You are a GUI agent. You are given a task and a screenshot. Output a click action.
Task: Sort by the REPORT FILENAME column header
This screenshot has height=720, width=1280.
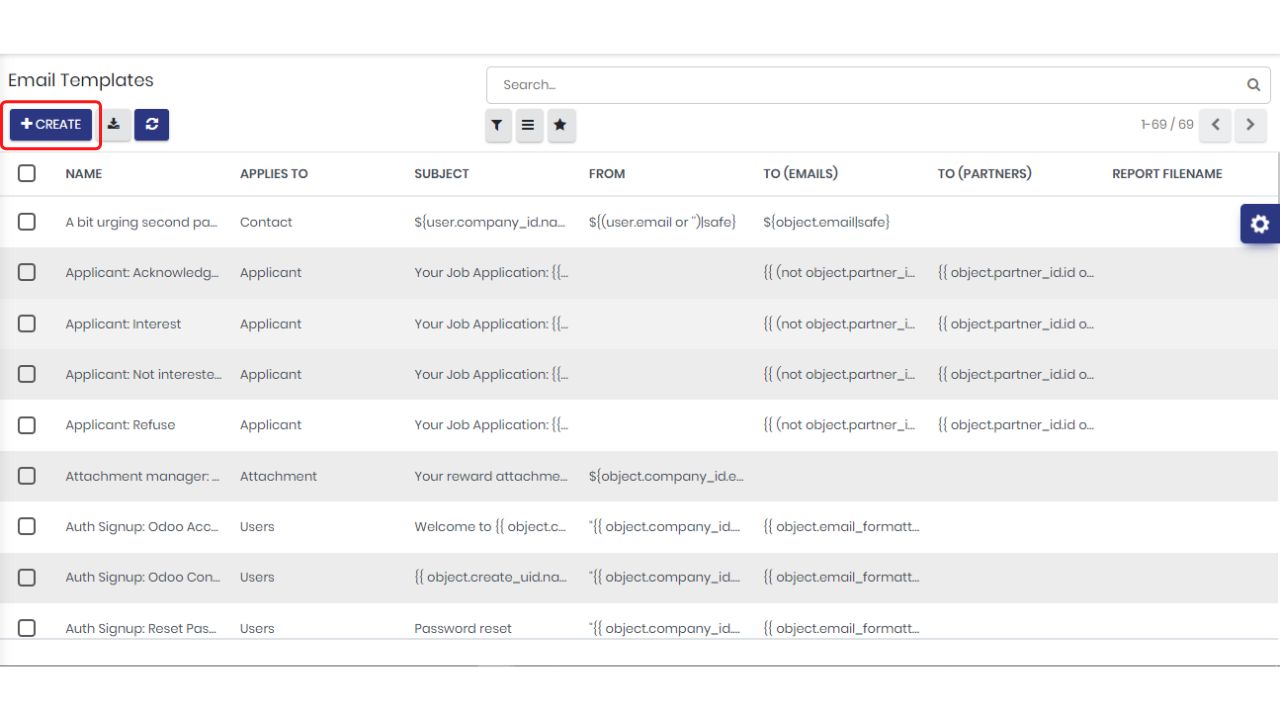click(1167, 174)
